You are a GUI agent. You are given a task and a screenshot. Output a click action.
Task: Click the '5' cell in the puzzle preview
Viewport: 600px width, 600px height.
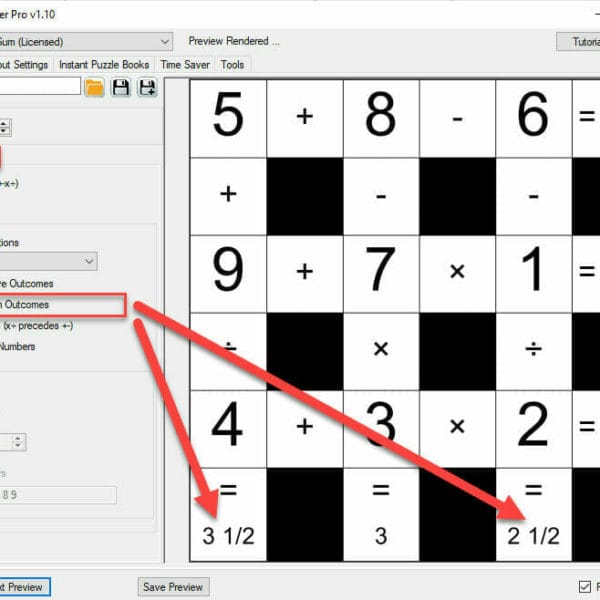[x=228, y=118]
